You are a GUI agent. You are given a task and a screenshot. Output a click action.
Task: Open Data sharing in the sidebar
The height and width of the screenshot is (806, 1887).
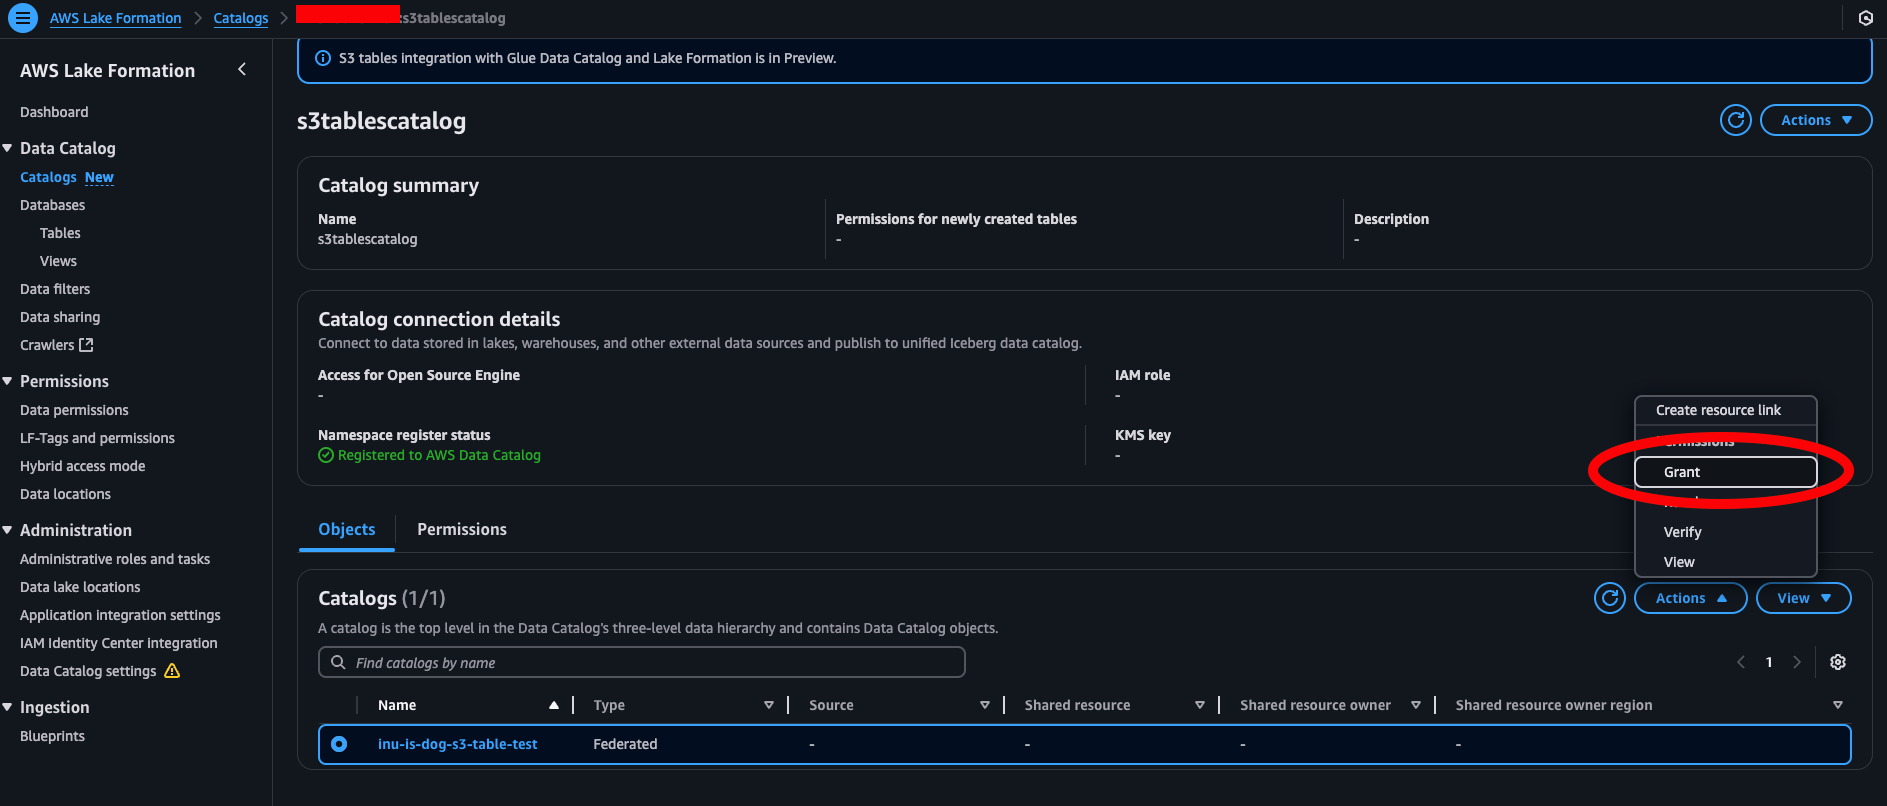(x=60, y=317)
